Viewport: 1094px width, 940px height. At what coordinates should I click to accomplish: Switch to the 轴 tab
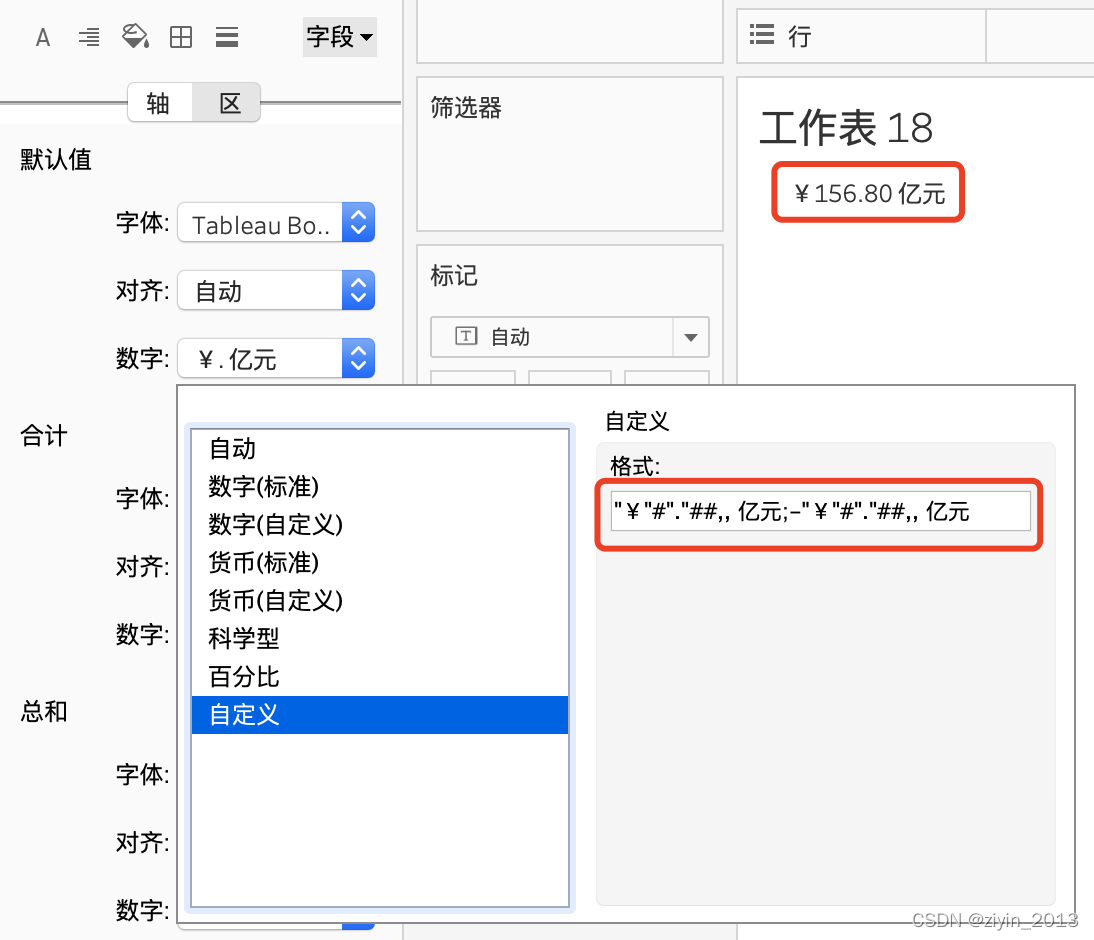pos(160,103)
